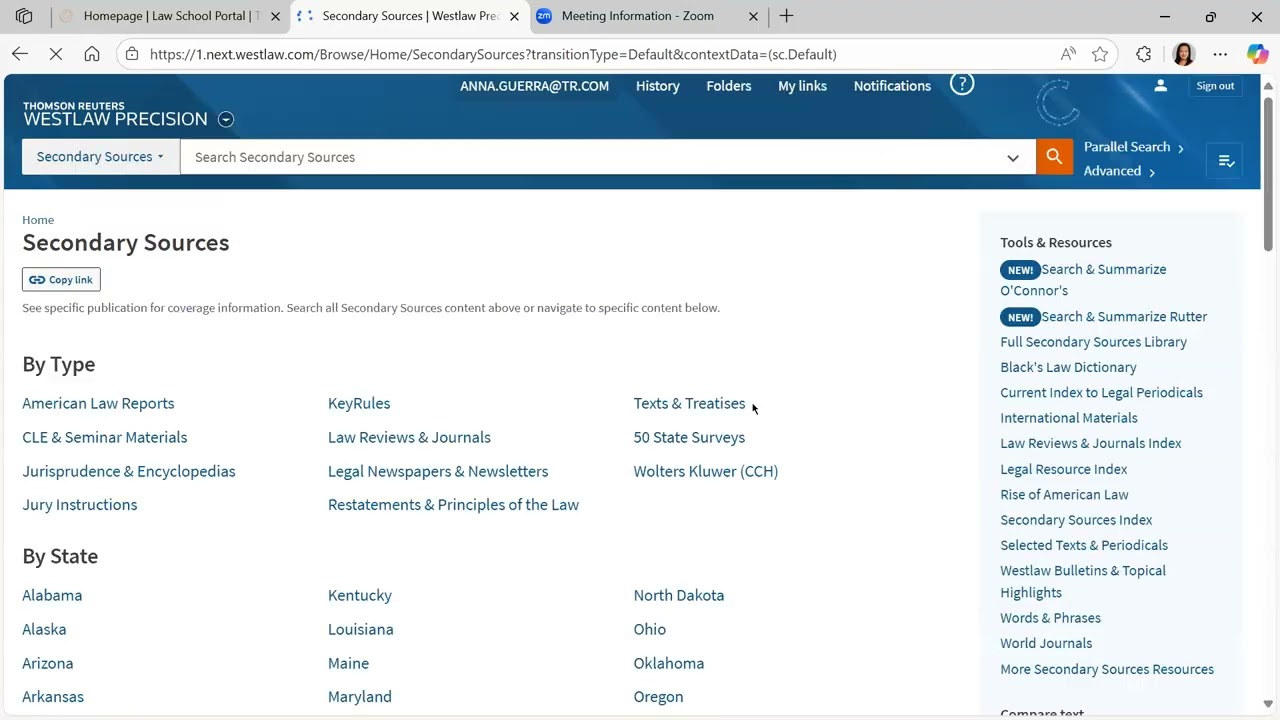
Task: Click the Thomson Reuters Westlaw Precision logo
Action: click(115, 114)
